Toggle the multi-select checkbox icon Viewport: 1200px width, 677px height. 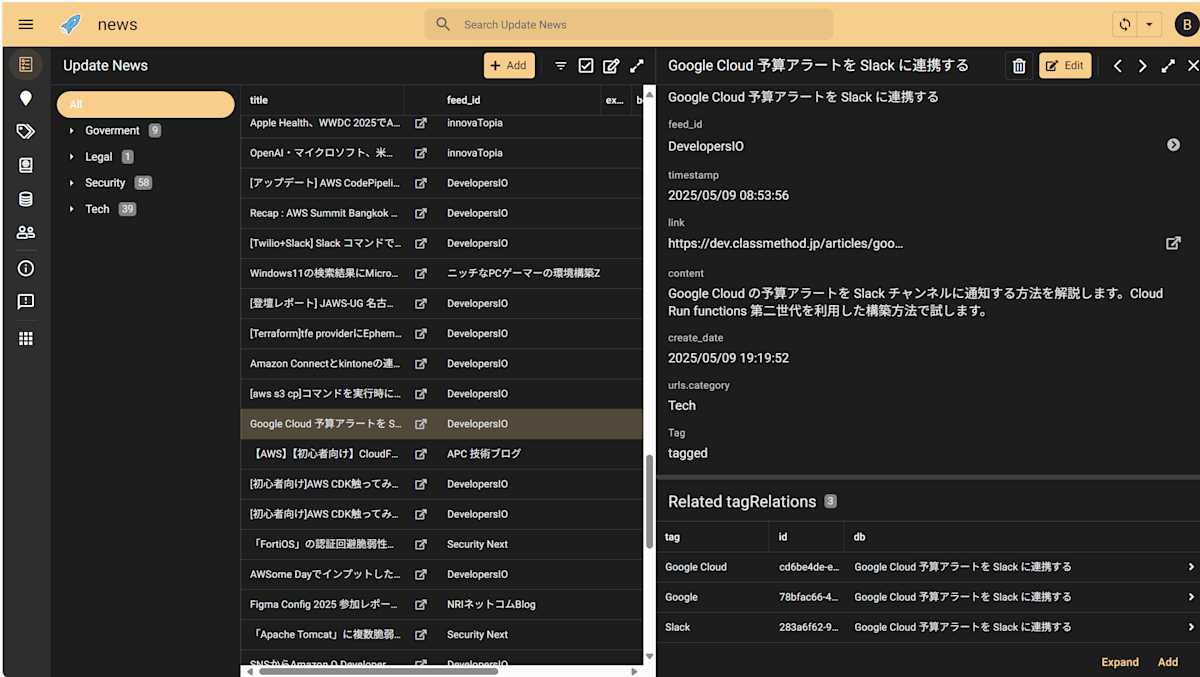(x=586, y=66)
